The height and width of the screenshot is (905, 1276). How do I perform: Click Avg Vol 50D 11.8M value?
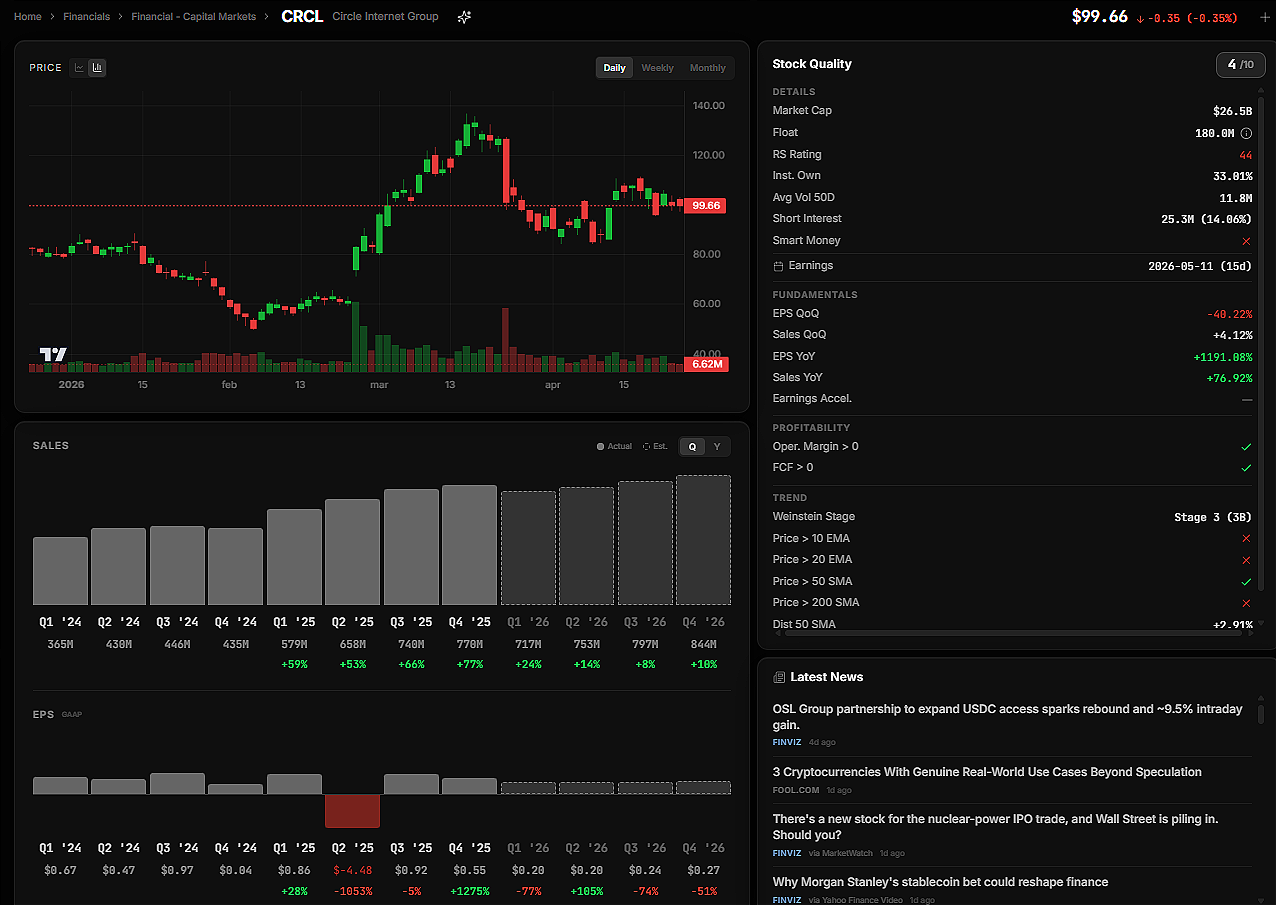[x=1235, y=198]
